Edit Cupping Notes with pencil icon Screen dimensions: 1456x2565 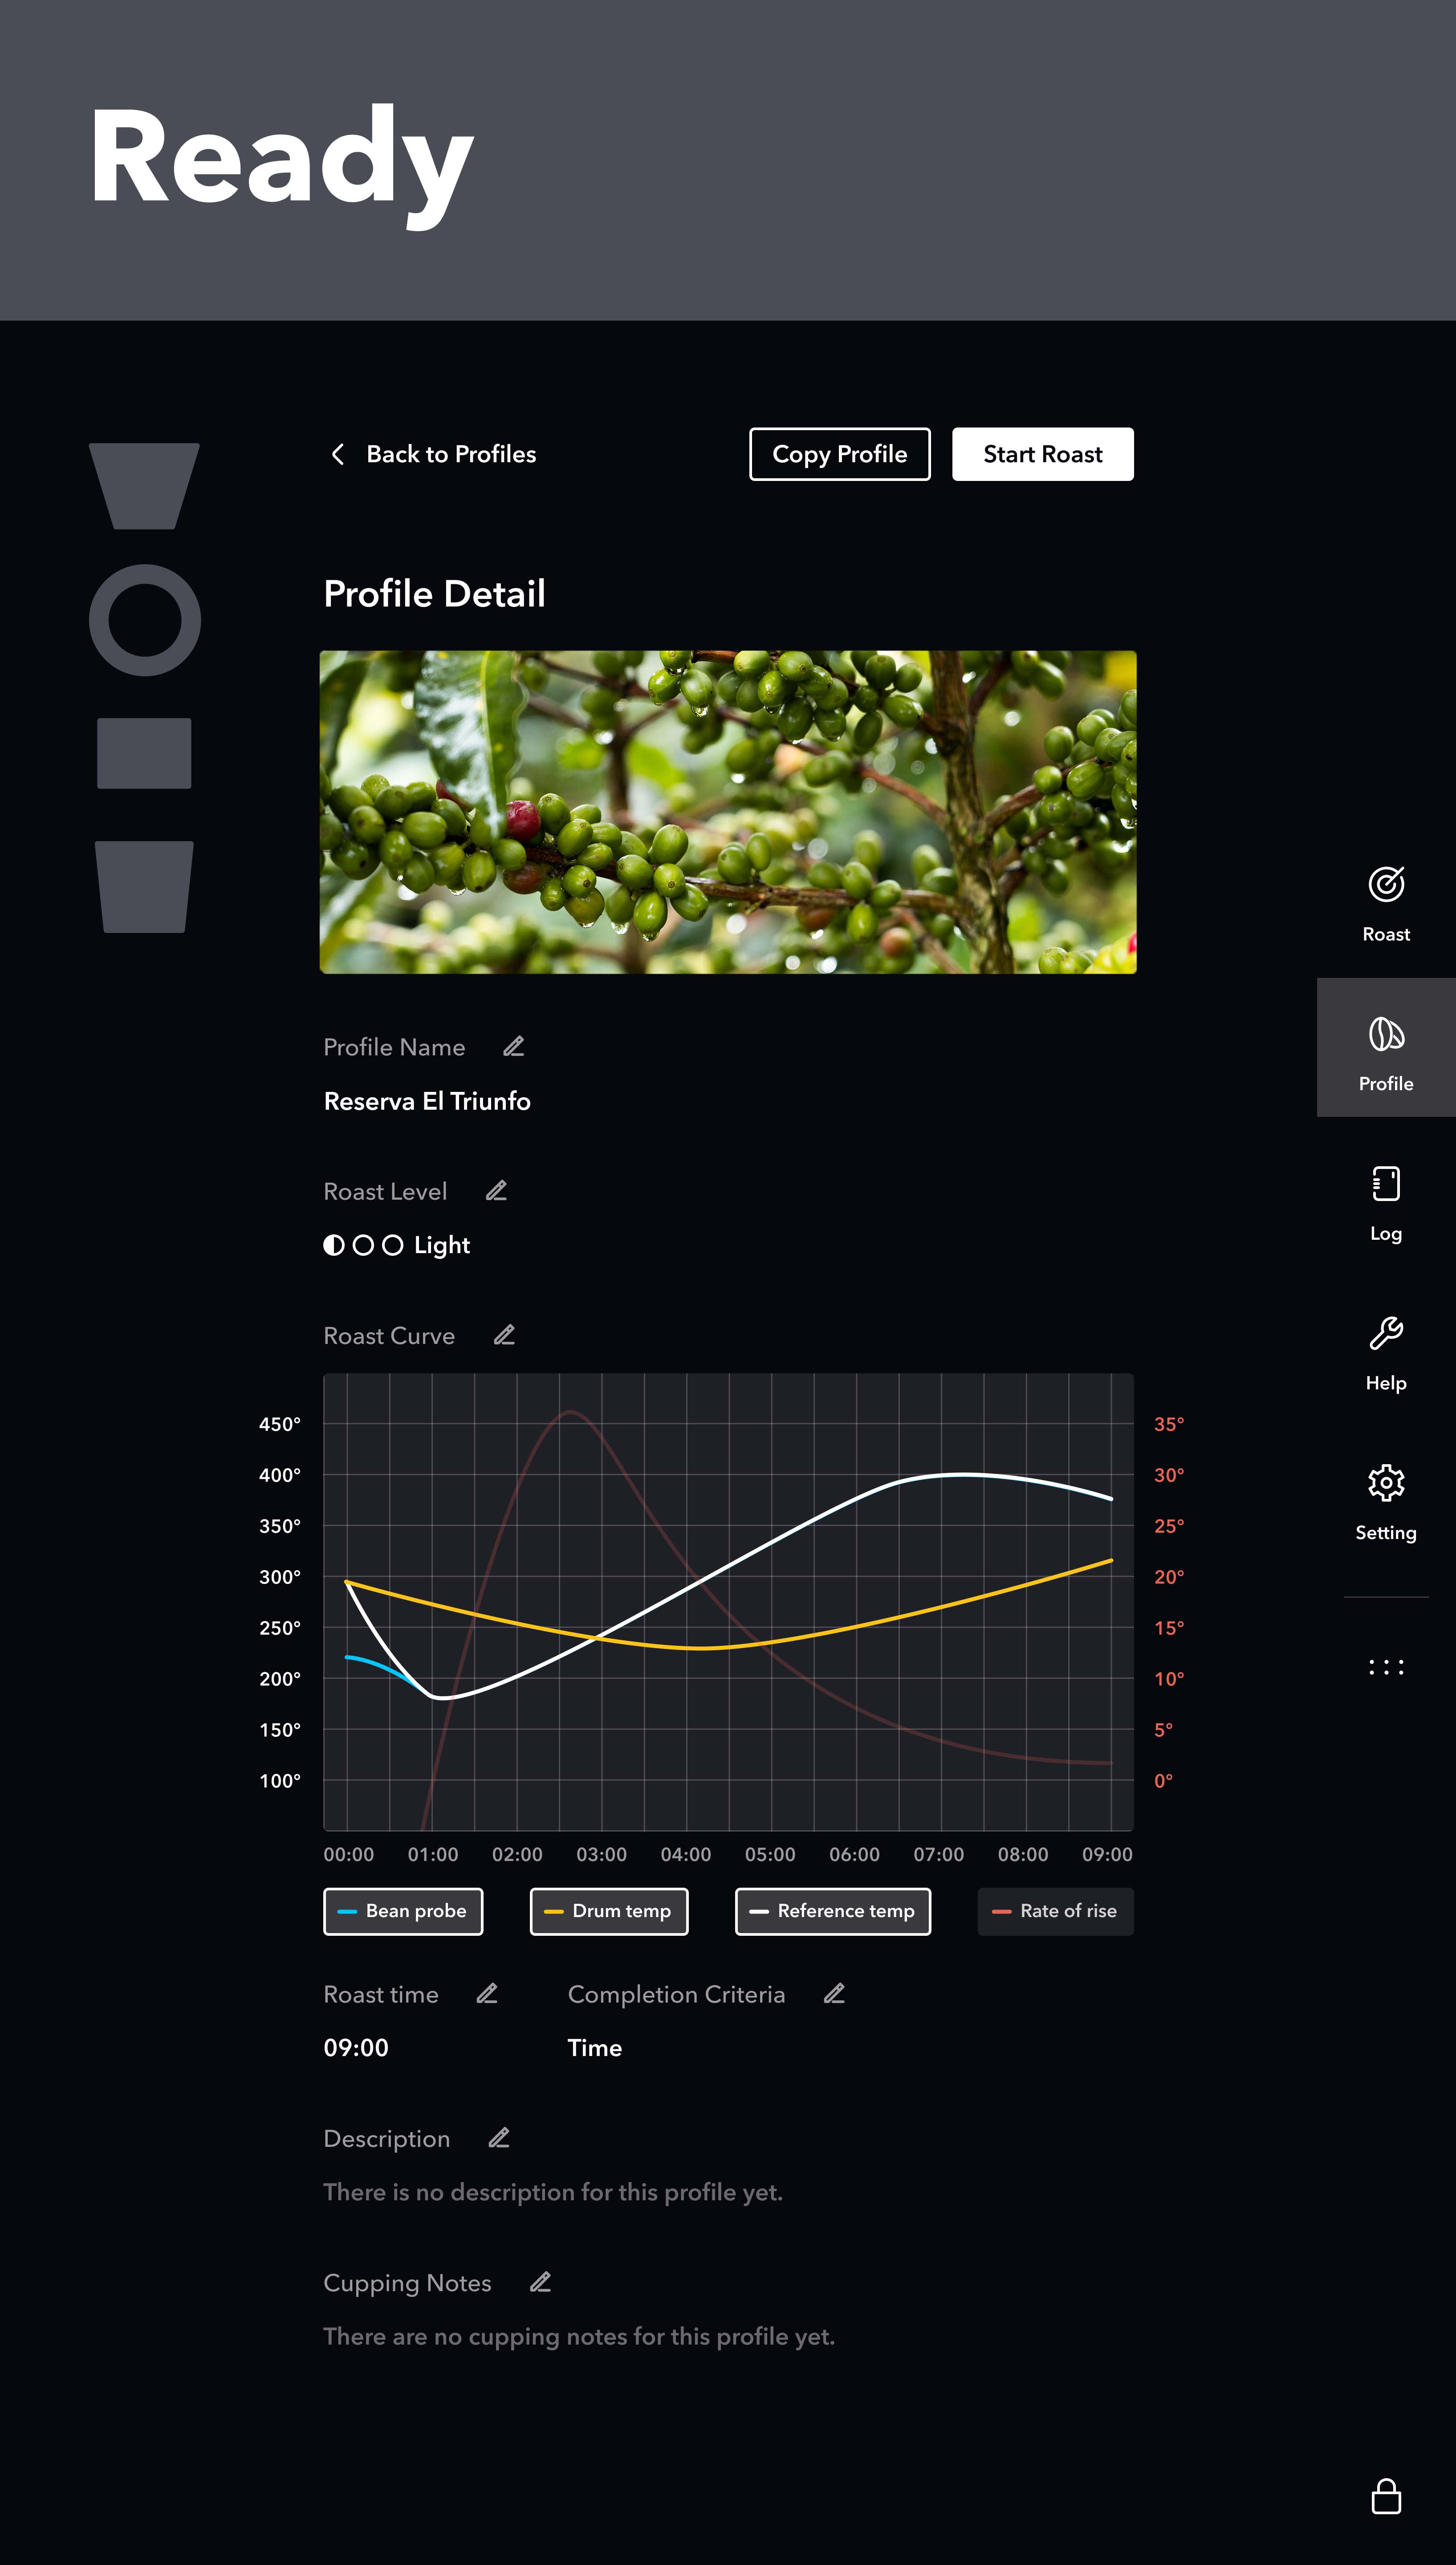coord(540,2282)
